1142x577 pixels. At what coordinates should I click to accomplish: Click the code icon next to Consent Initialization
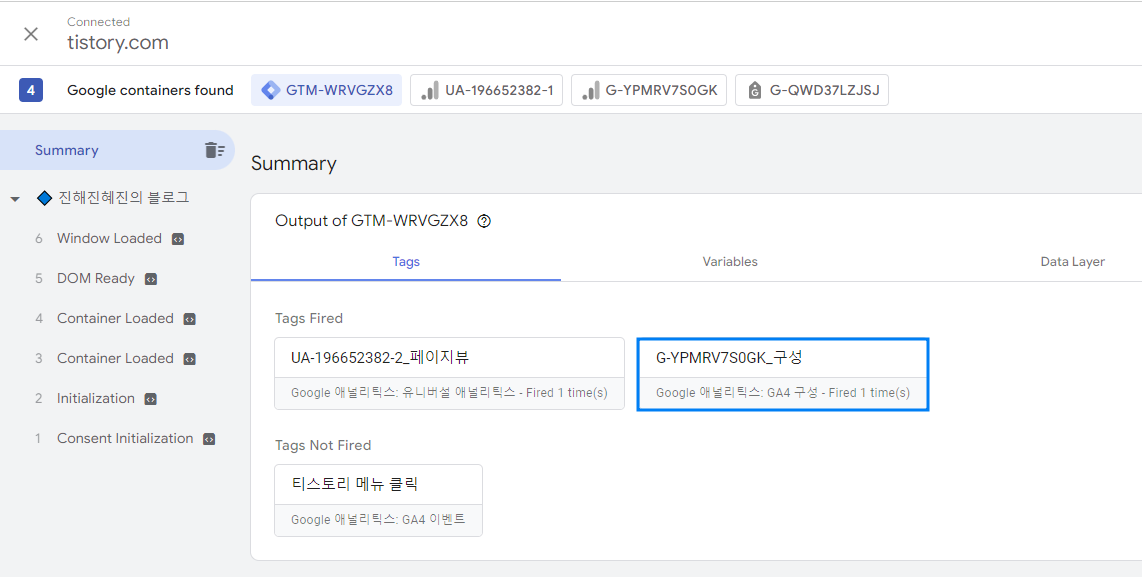[x=209, y=439]
